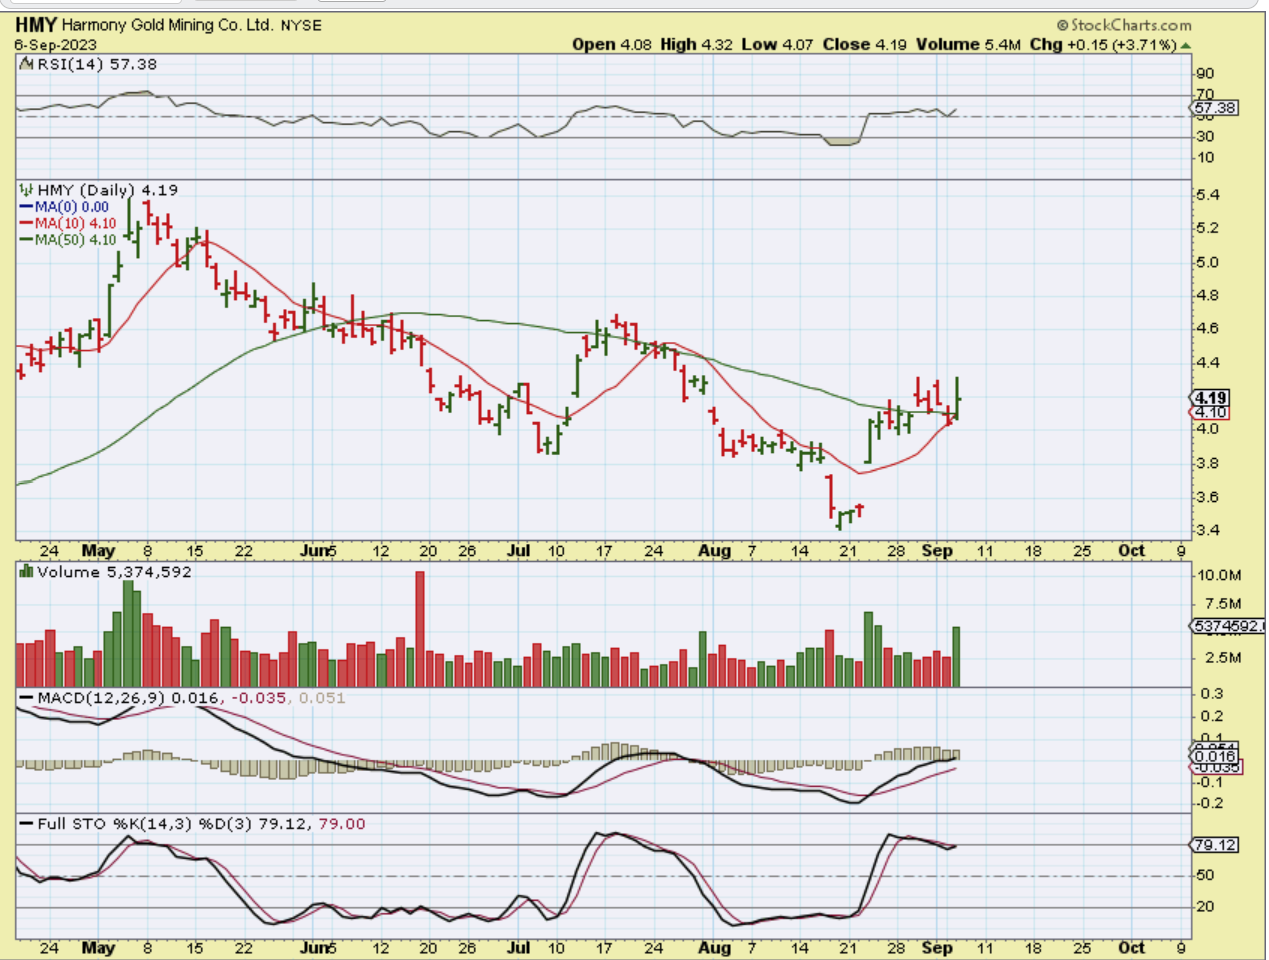Click the HMY (Daily) bar-chart legend icon

[27, 190]
